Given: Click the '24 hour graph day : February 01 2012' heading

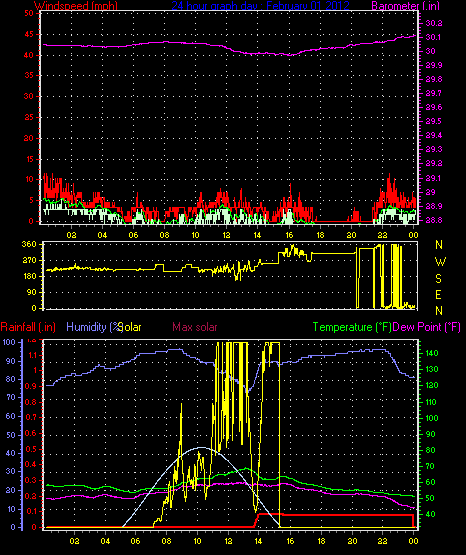Looking at the screenshot, I should click(x=261, y=6).
